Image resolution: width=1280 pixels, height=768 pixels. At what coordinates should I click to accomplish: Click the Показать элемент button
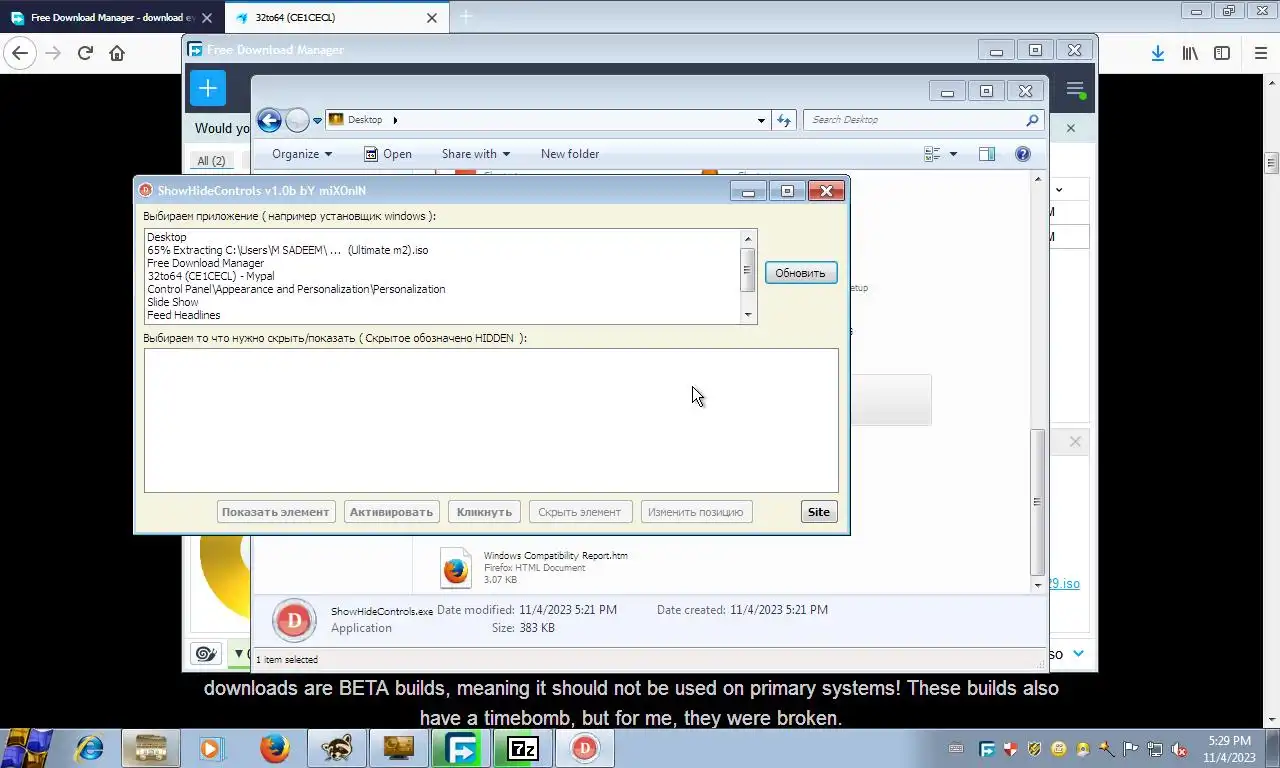[x=275, y=512]
